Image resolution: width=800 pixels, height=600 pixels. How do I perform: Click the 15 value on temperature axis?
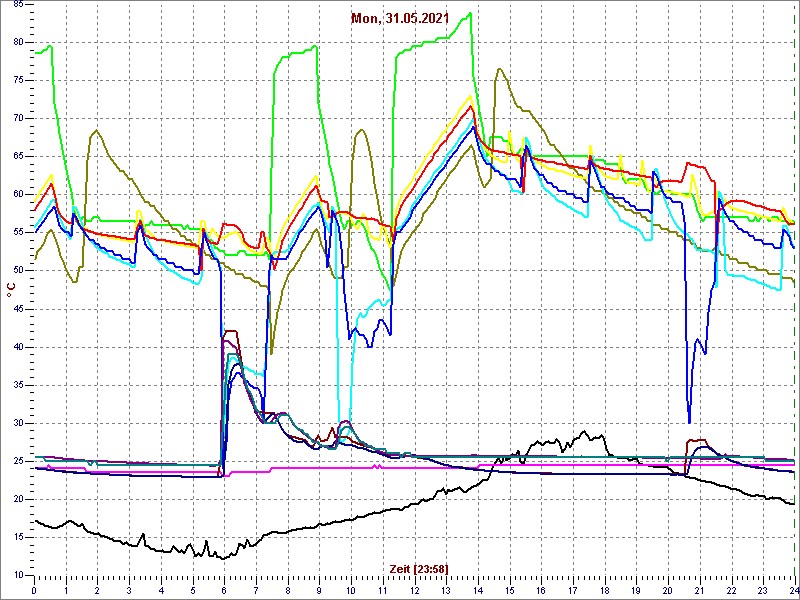(19, 537)
